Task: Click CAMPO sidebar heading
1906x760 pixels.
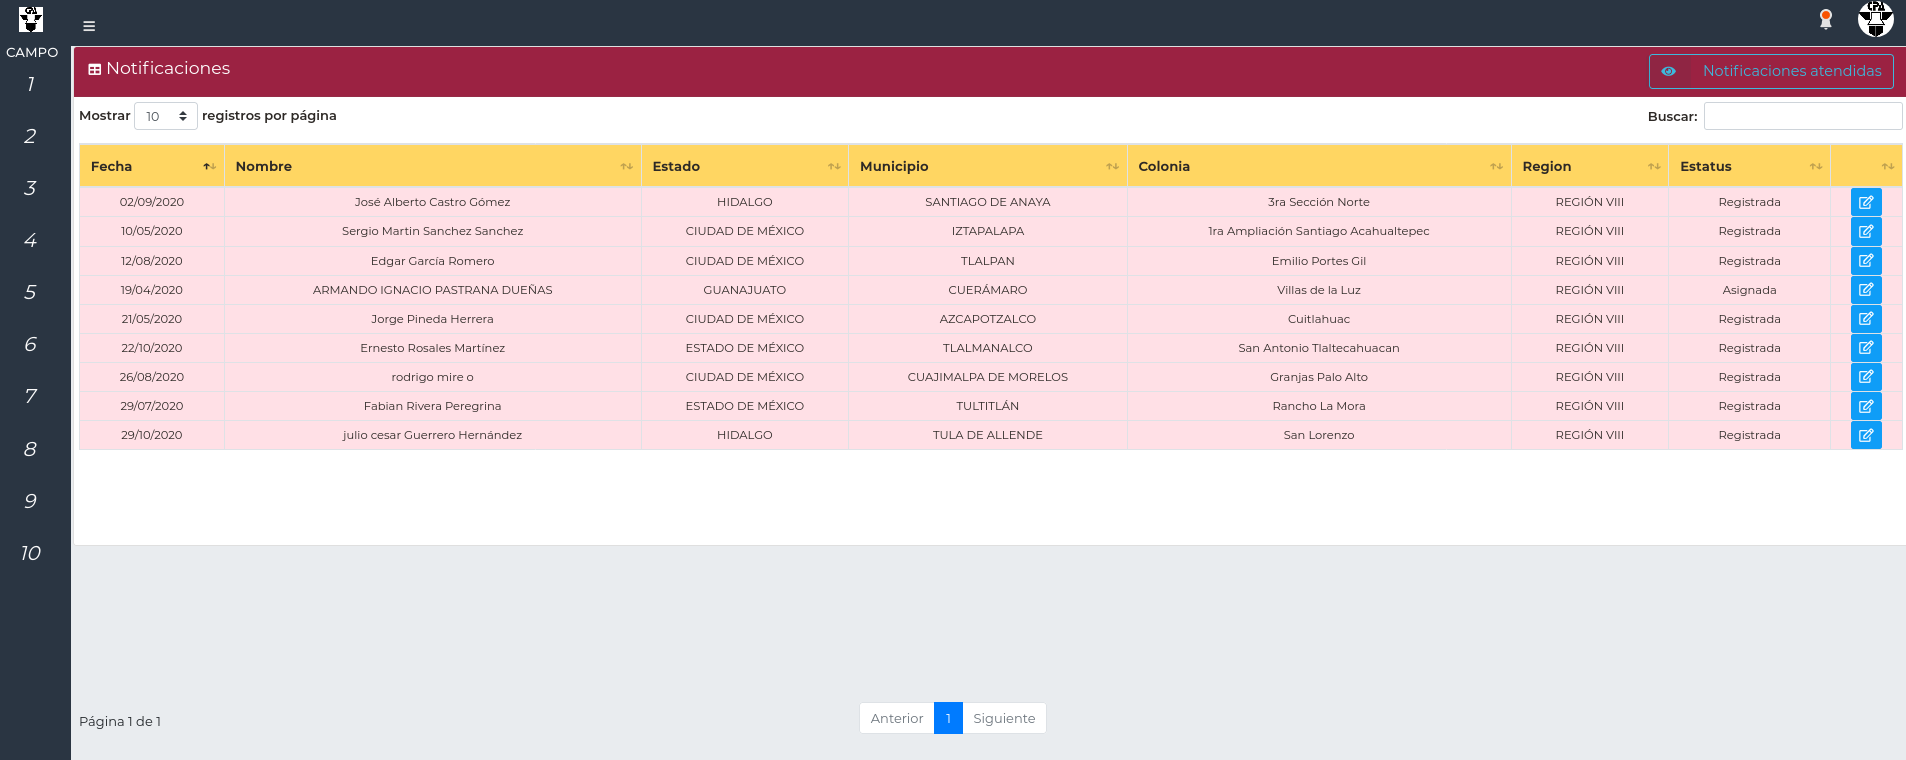Action: tap(32, 52)
